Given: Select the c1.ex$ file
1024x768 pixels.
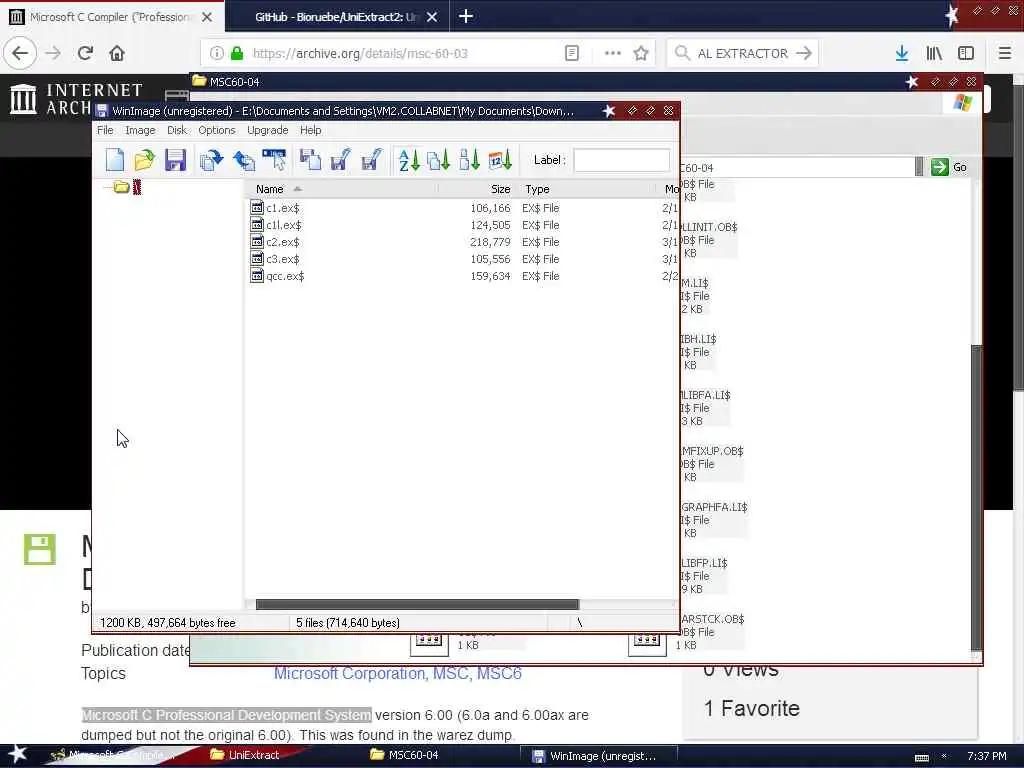Looking at the screenshot, I should [x=276, y=208].
